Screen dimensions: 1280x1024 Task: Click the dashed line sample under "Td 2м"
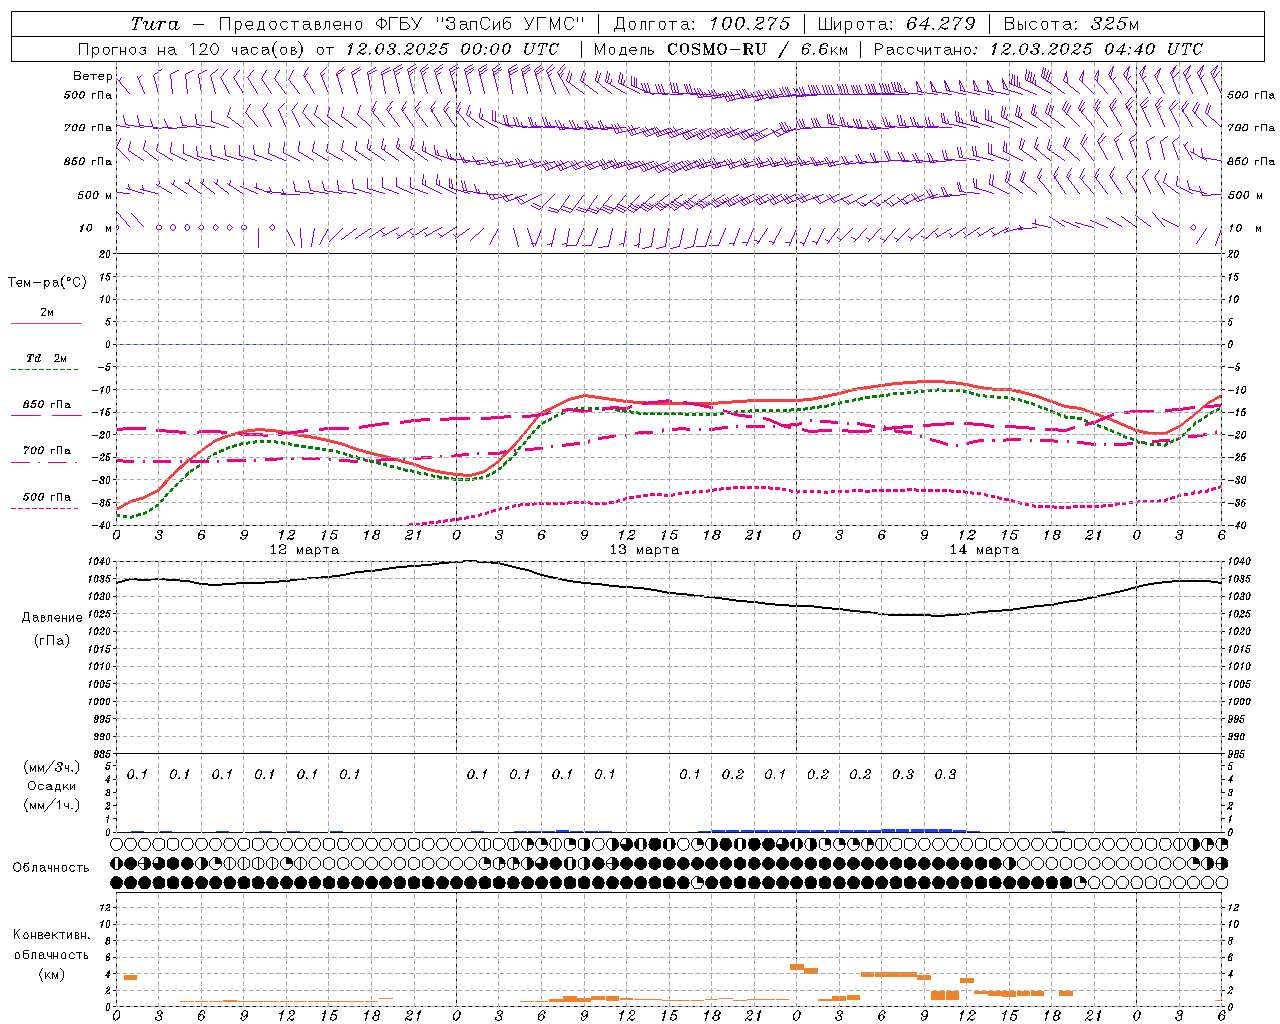click(x=46, y=370)
